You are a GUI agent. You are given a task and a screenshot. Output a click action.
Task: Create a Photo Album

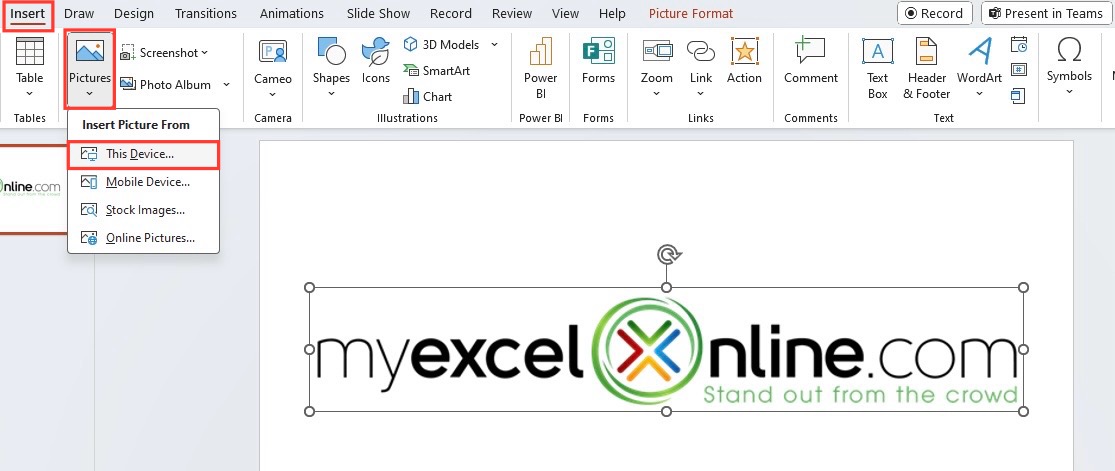point(165,85)
